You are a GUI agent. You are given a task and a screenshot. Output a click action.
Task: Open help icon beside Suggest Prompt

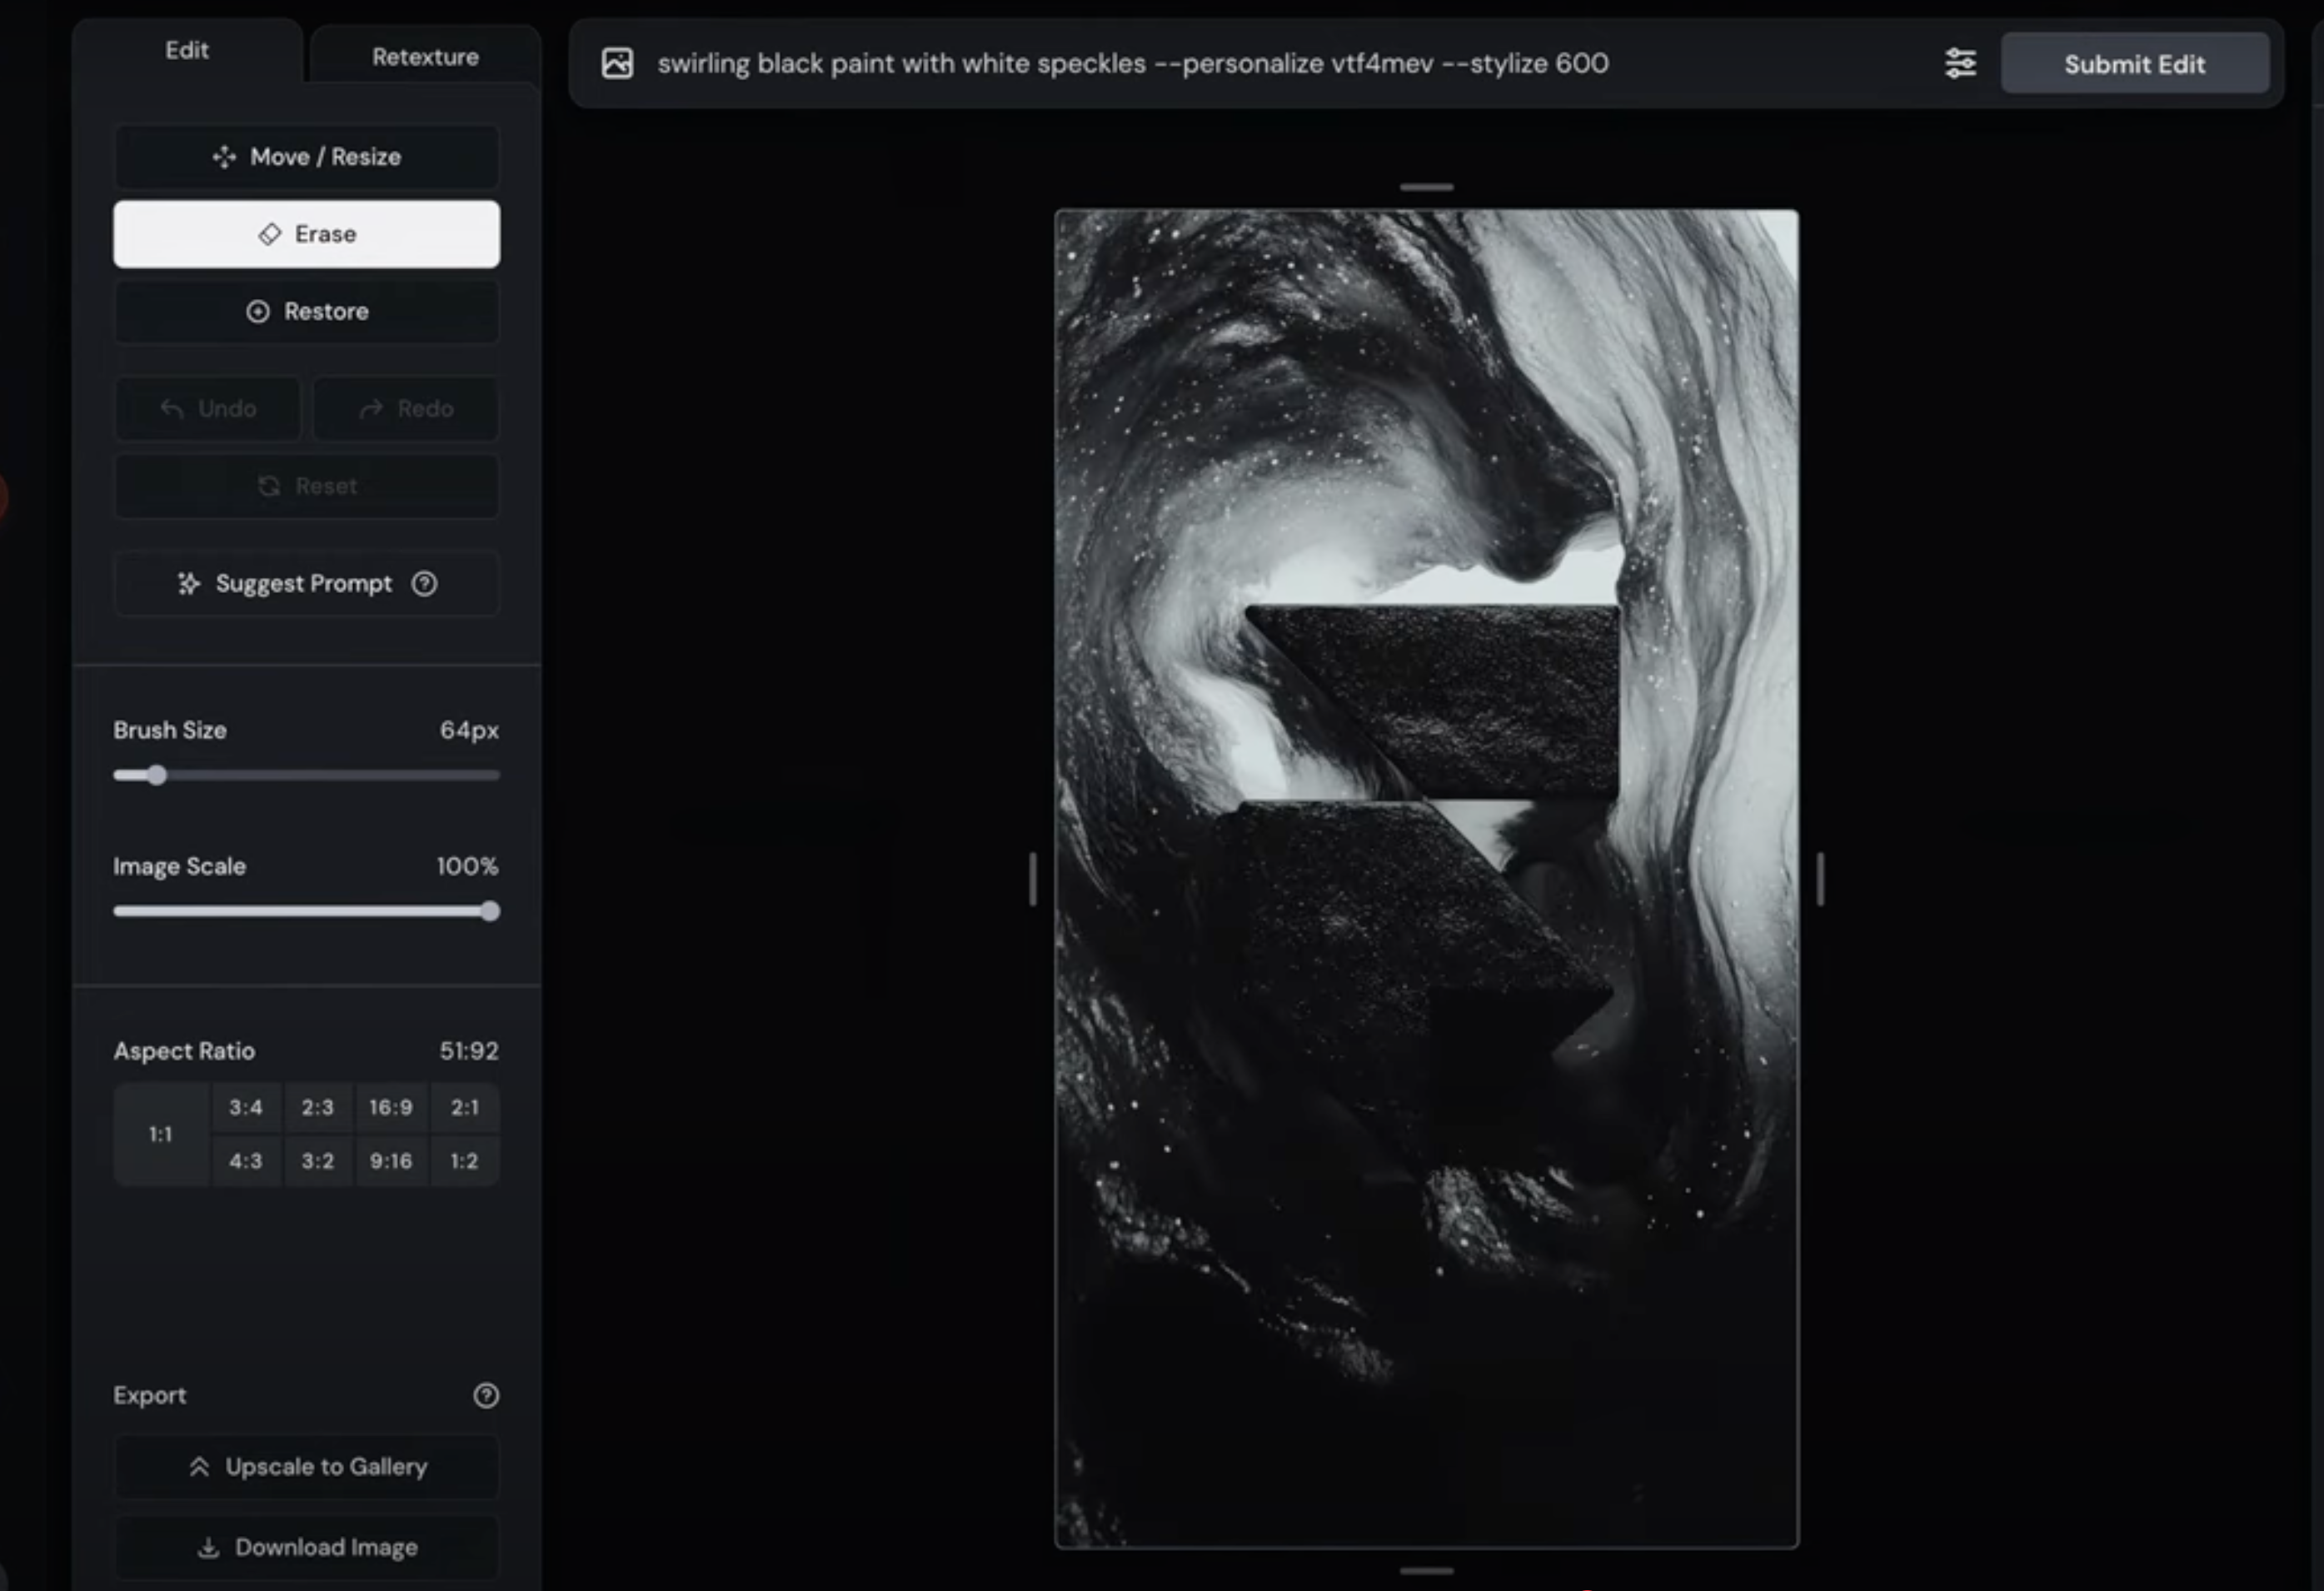[x=424, y=583]
